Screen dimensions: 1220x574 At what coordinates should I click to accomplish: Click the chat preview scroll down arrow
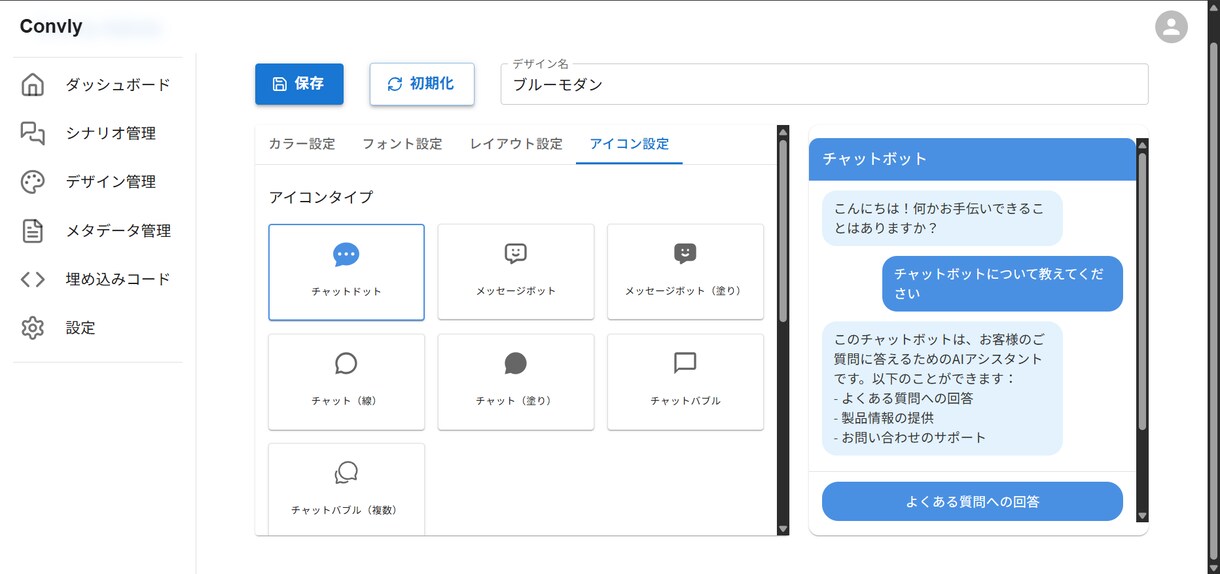coord(1142,515)
